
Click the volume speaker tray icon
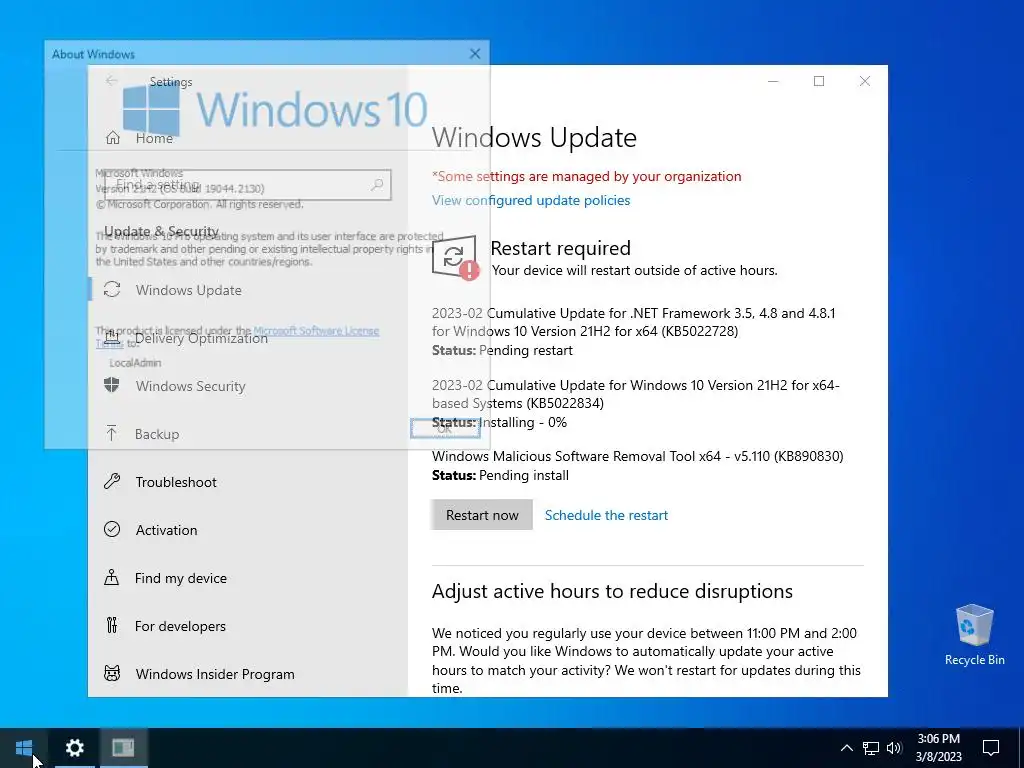894,748
